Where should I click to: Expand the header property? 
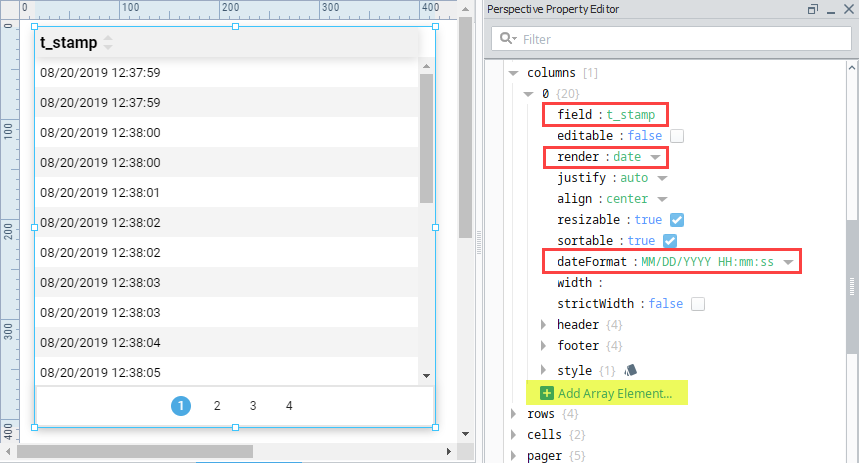point(543,324)
